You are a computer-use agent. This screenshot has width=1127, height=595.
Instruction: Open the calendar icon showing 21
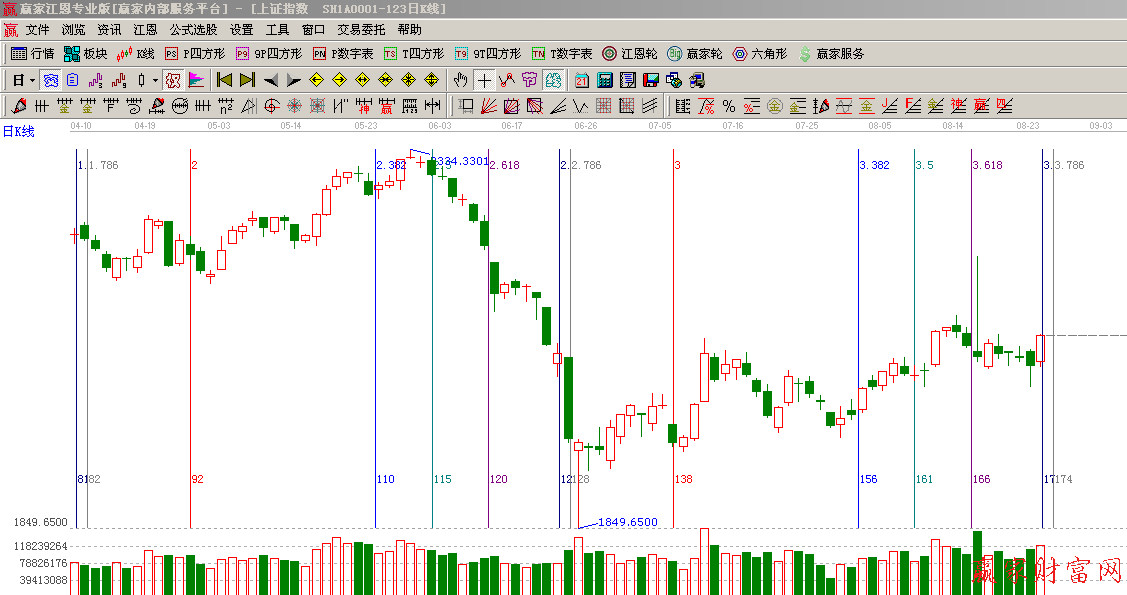(x=582, y=80)
